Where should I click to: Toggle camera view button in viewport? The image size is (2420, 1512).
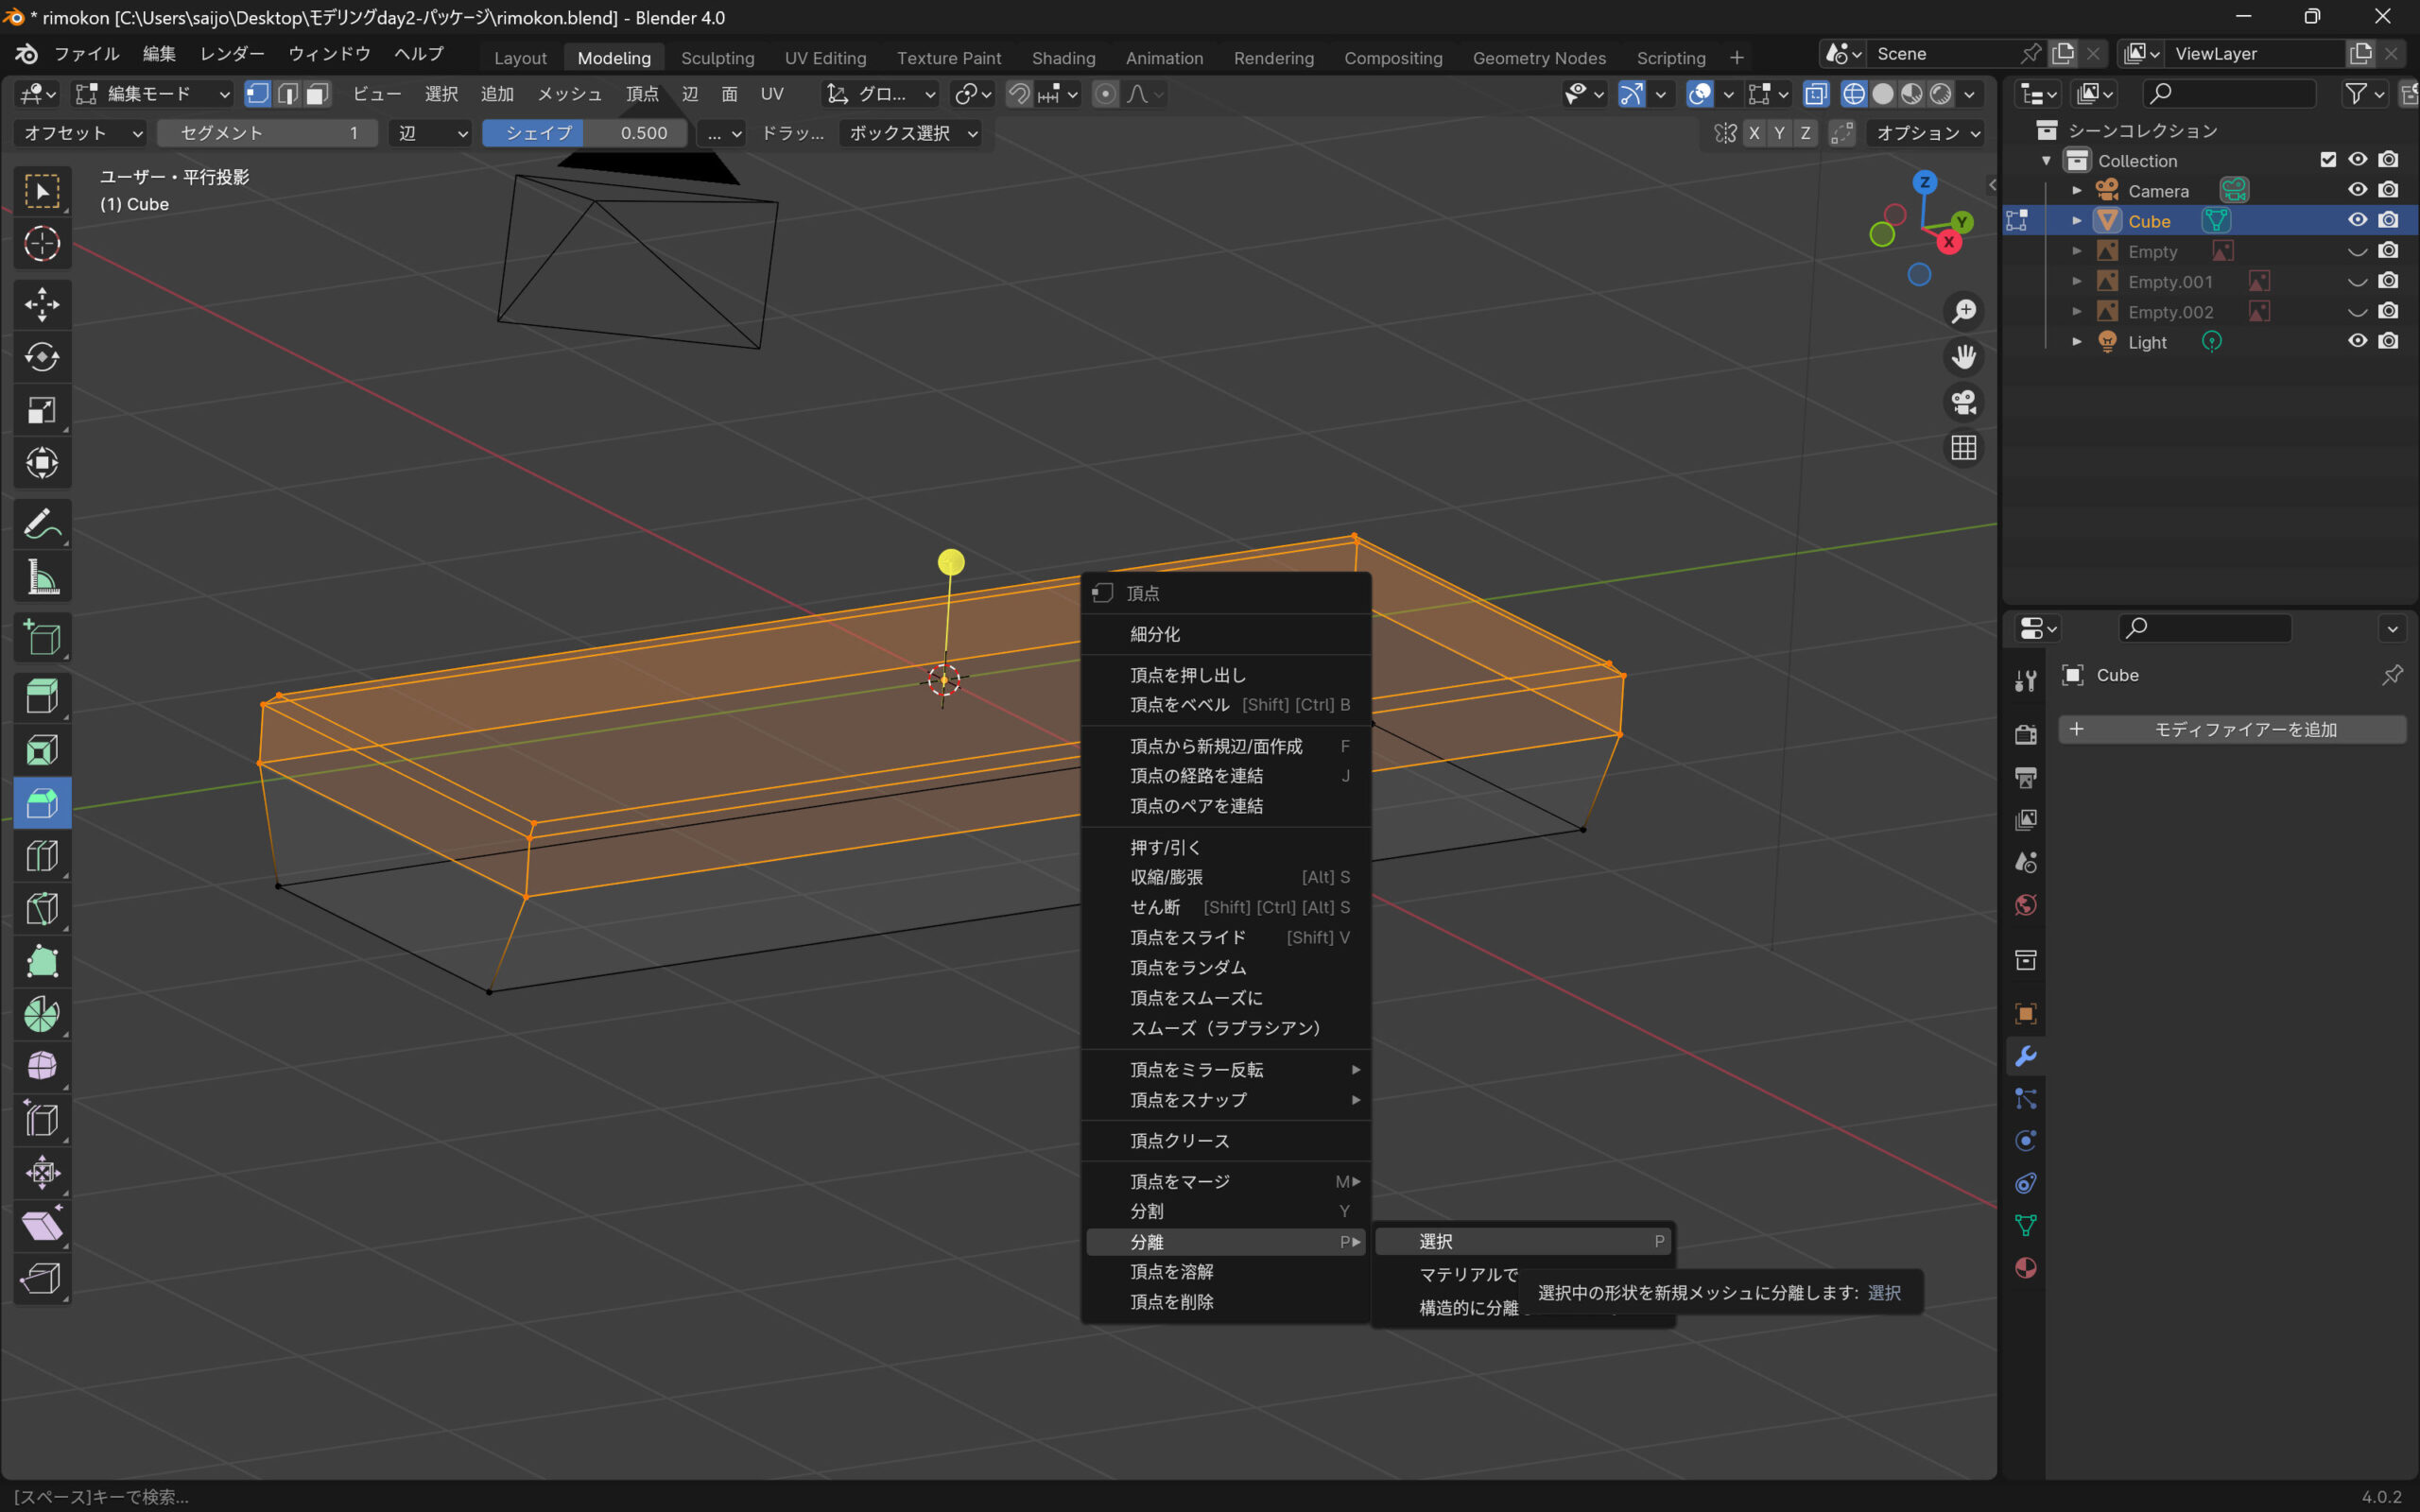pyautogui.click(x=1963, y=402)
